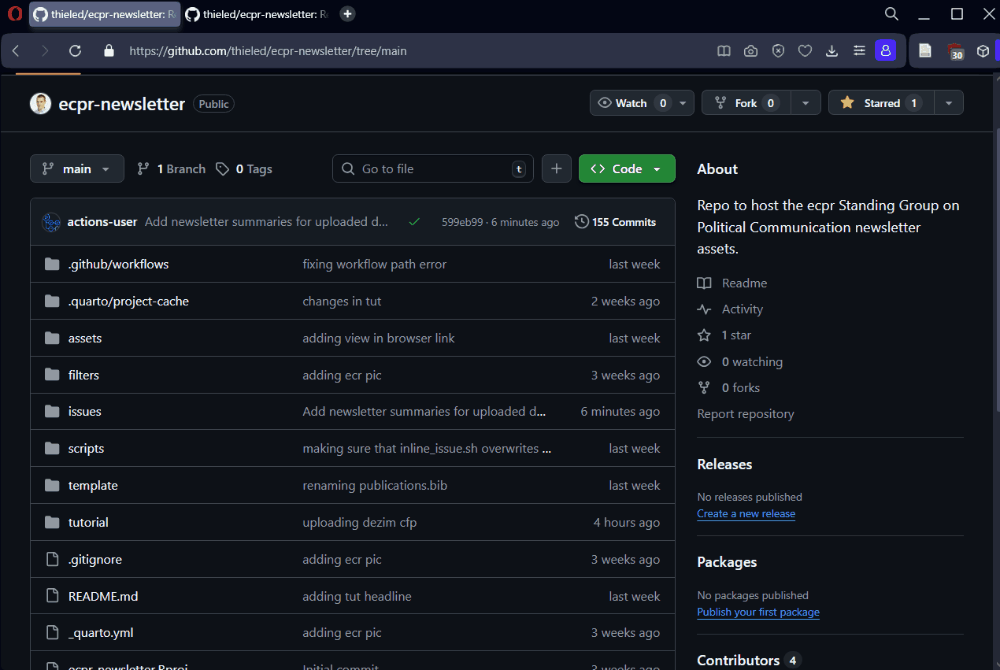1000x670 pixels.
Task: Click the add file plus button
Action: pyautogui.click(x=557, y=169)
